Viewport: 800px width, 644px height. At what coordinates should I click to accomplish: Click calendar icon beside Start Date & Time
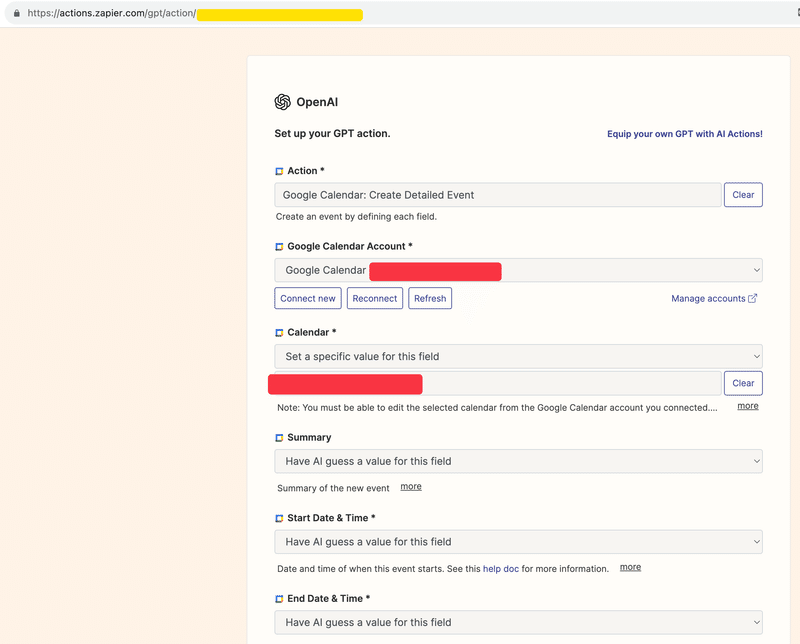pyautogui.click(x=279, y=518)
